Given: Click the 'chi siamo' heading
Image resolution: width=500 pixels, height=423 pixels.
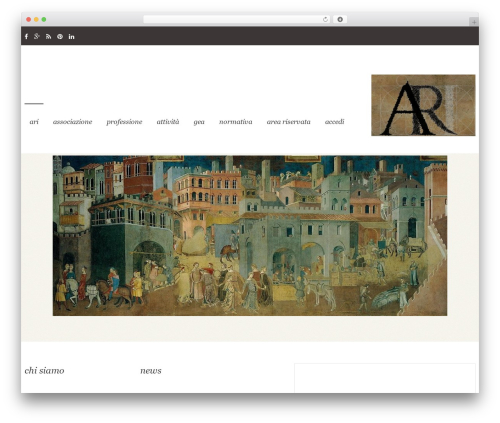Looking at the screenshot, I should tap(44, 371).
